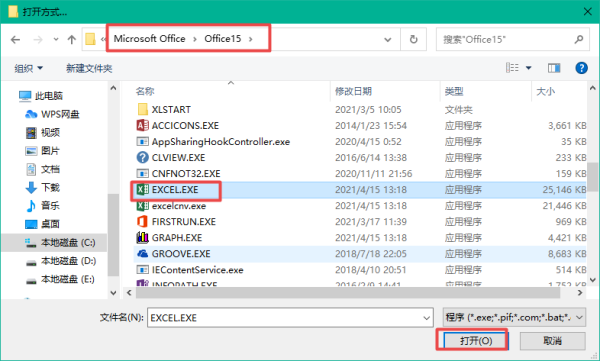Sort by the 修改日期 column header

[353, 91]
